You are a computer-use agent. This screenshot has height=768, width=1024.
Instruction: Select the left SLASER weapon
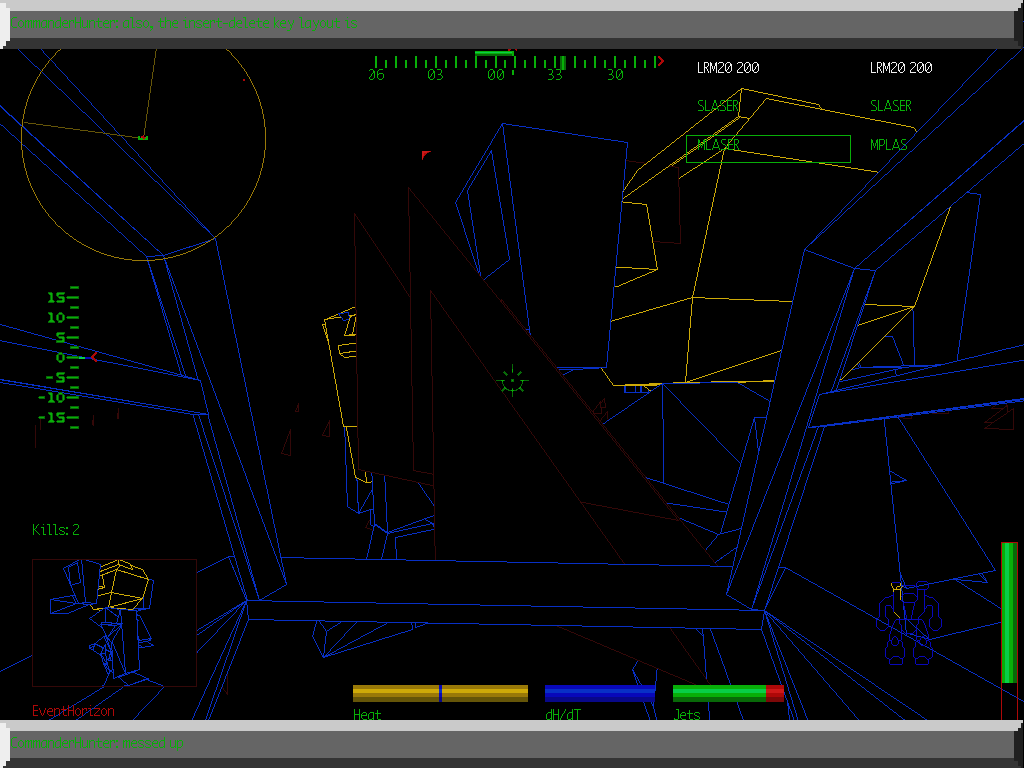(x=718, y=106)
